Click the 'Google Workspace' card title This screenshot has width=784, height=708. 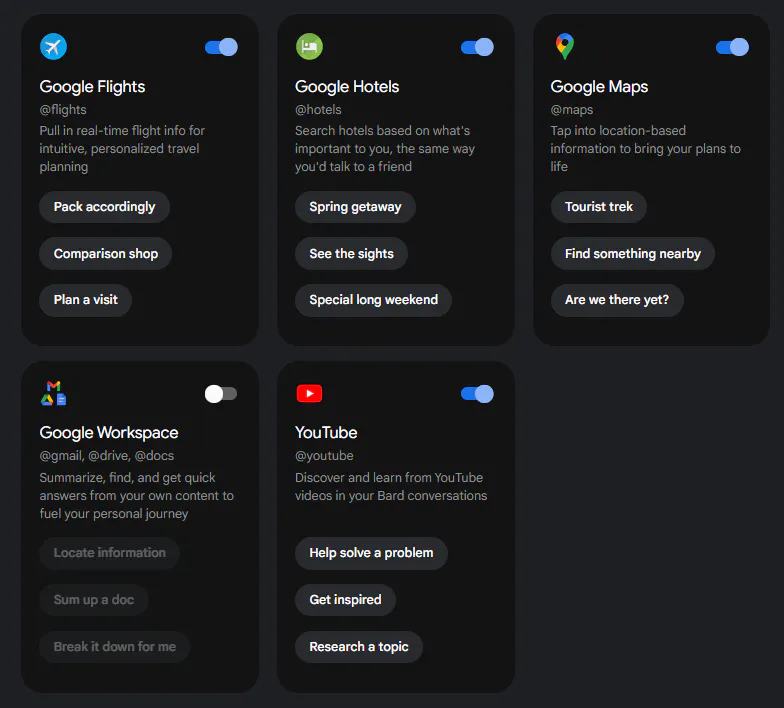(x=109, y=433)
